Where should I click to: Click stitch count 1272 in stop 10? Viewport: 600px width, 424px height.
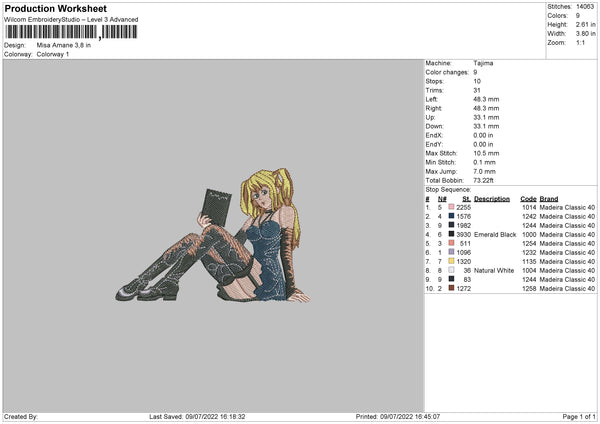tap(463, 288)
